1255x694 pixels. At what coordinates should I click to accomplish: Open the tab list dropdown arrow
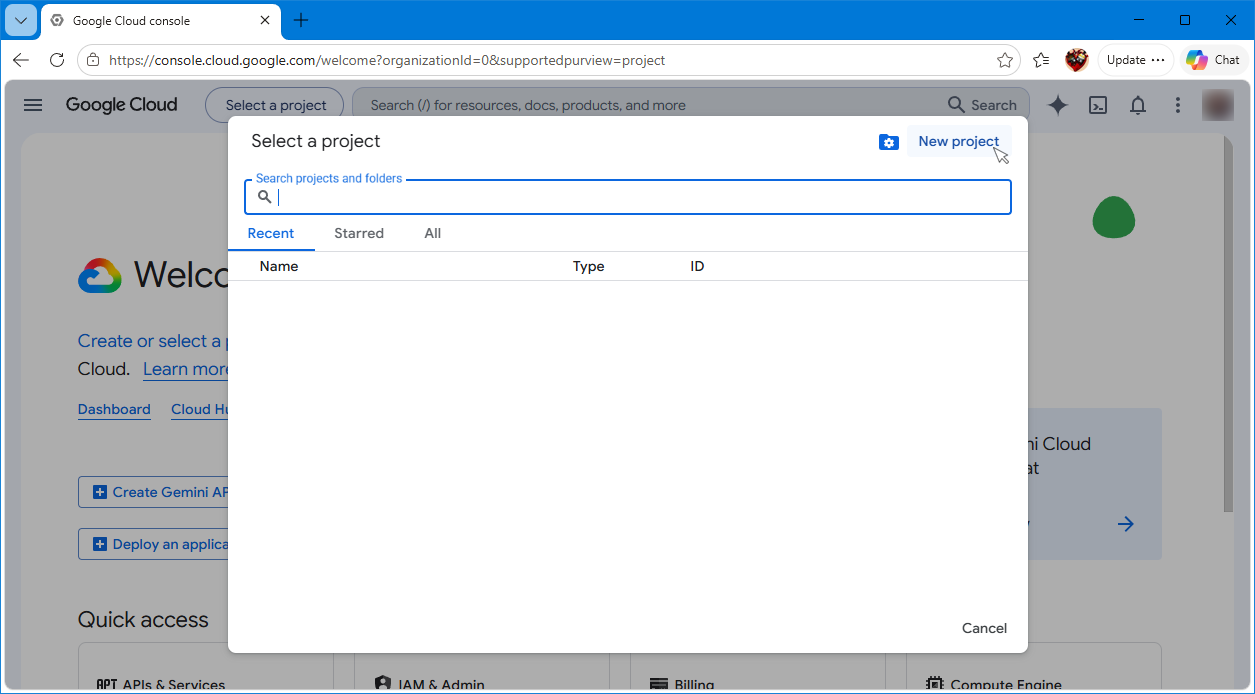coord(20,20)
